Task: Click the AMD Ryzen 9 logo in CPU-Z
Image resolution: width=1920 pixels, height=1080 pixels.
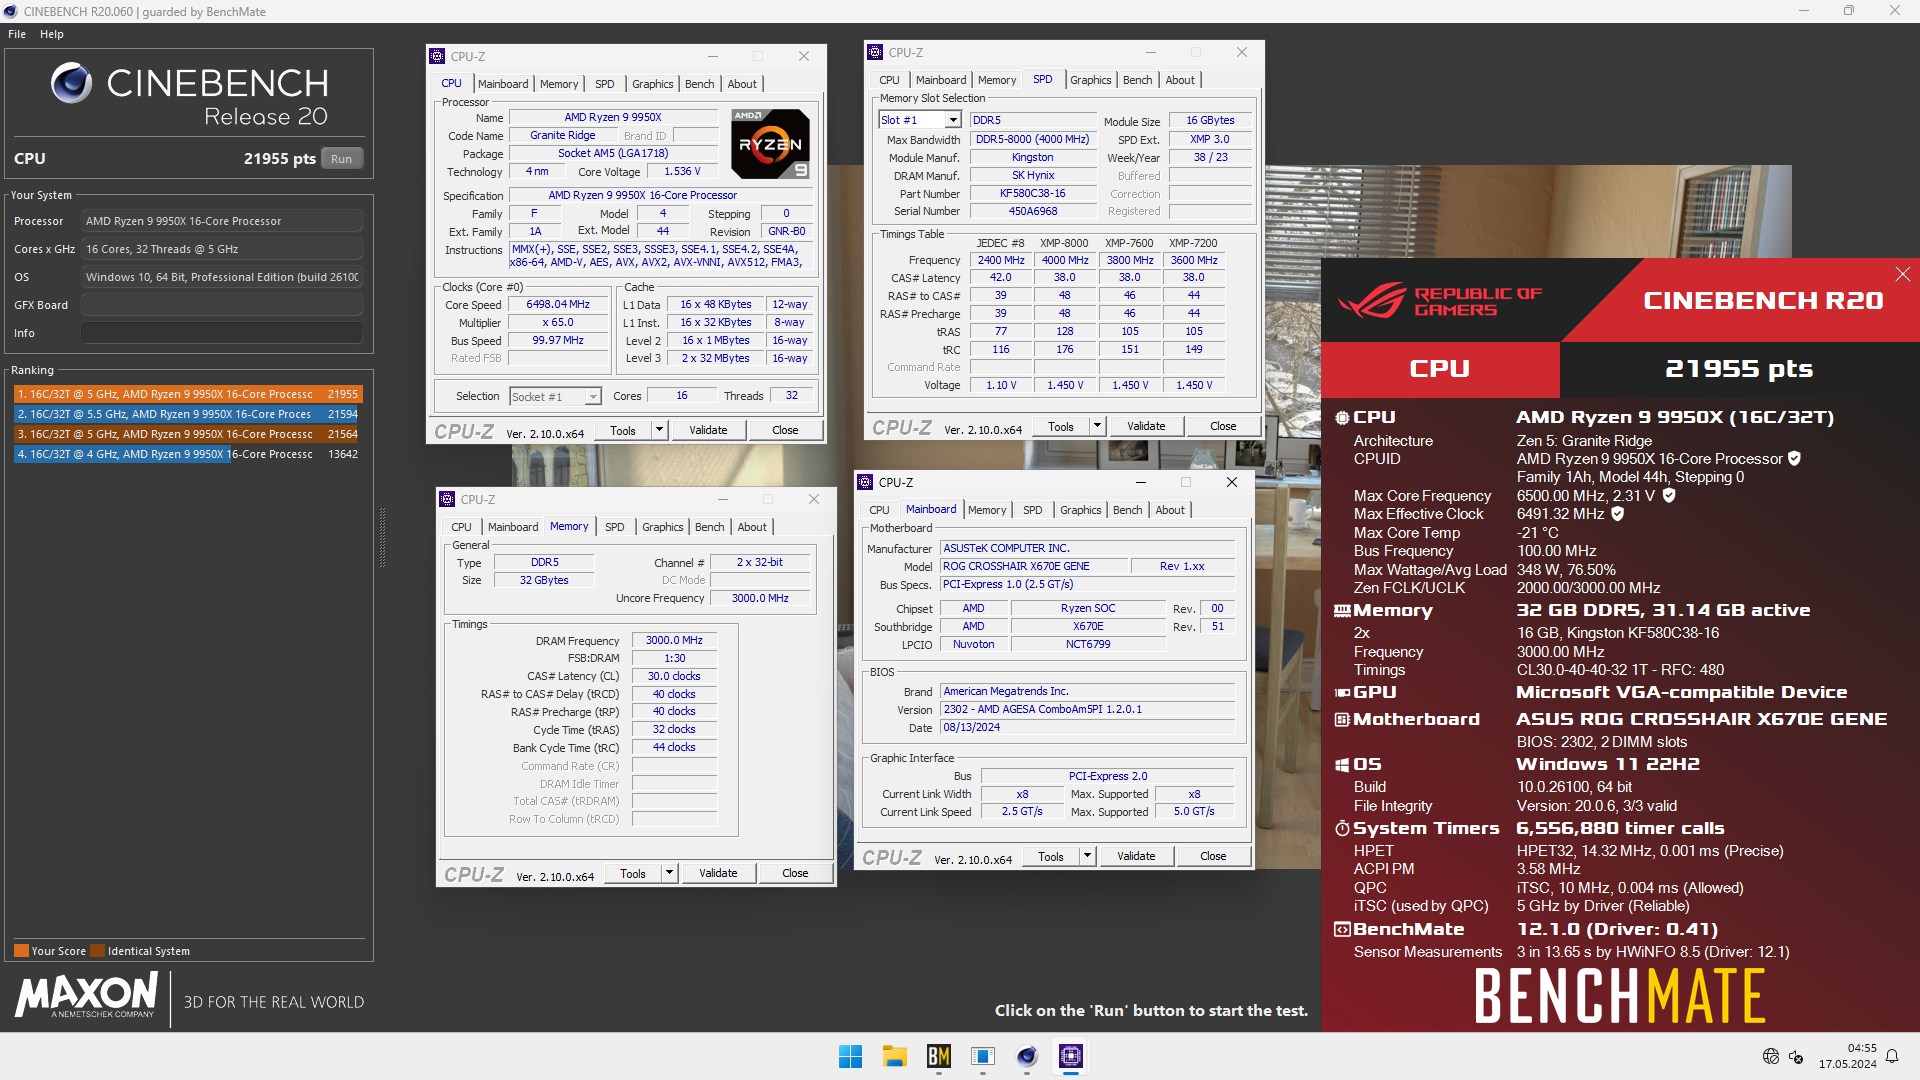Action: 769,144
